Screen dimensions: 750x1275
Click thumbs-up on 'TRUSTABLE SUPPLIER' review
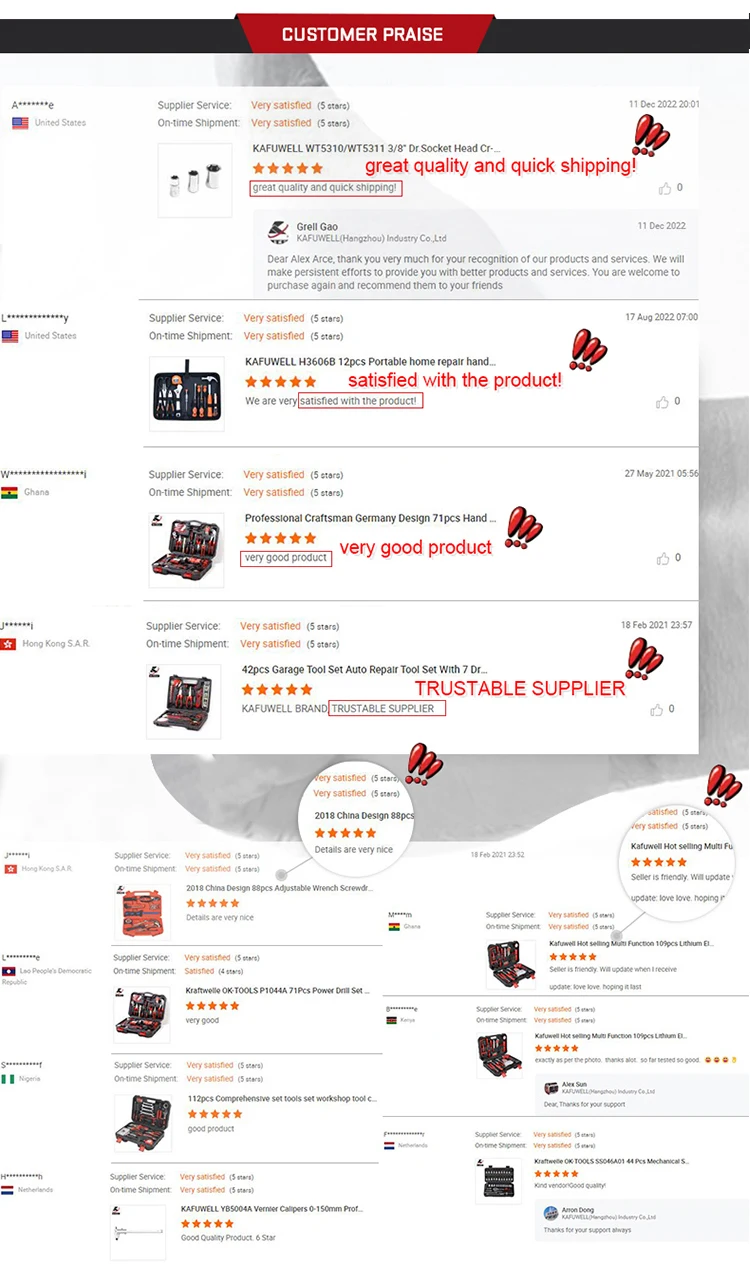[x=657, y=709]
